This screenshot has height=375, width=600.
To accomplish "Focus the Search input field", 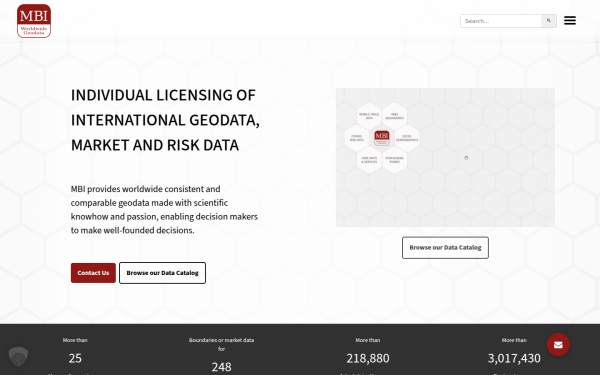I will (x=501, y=21).
